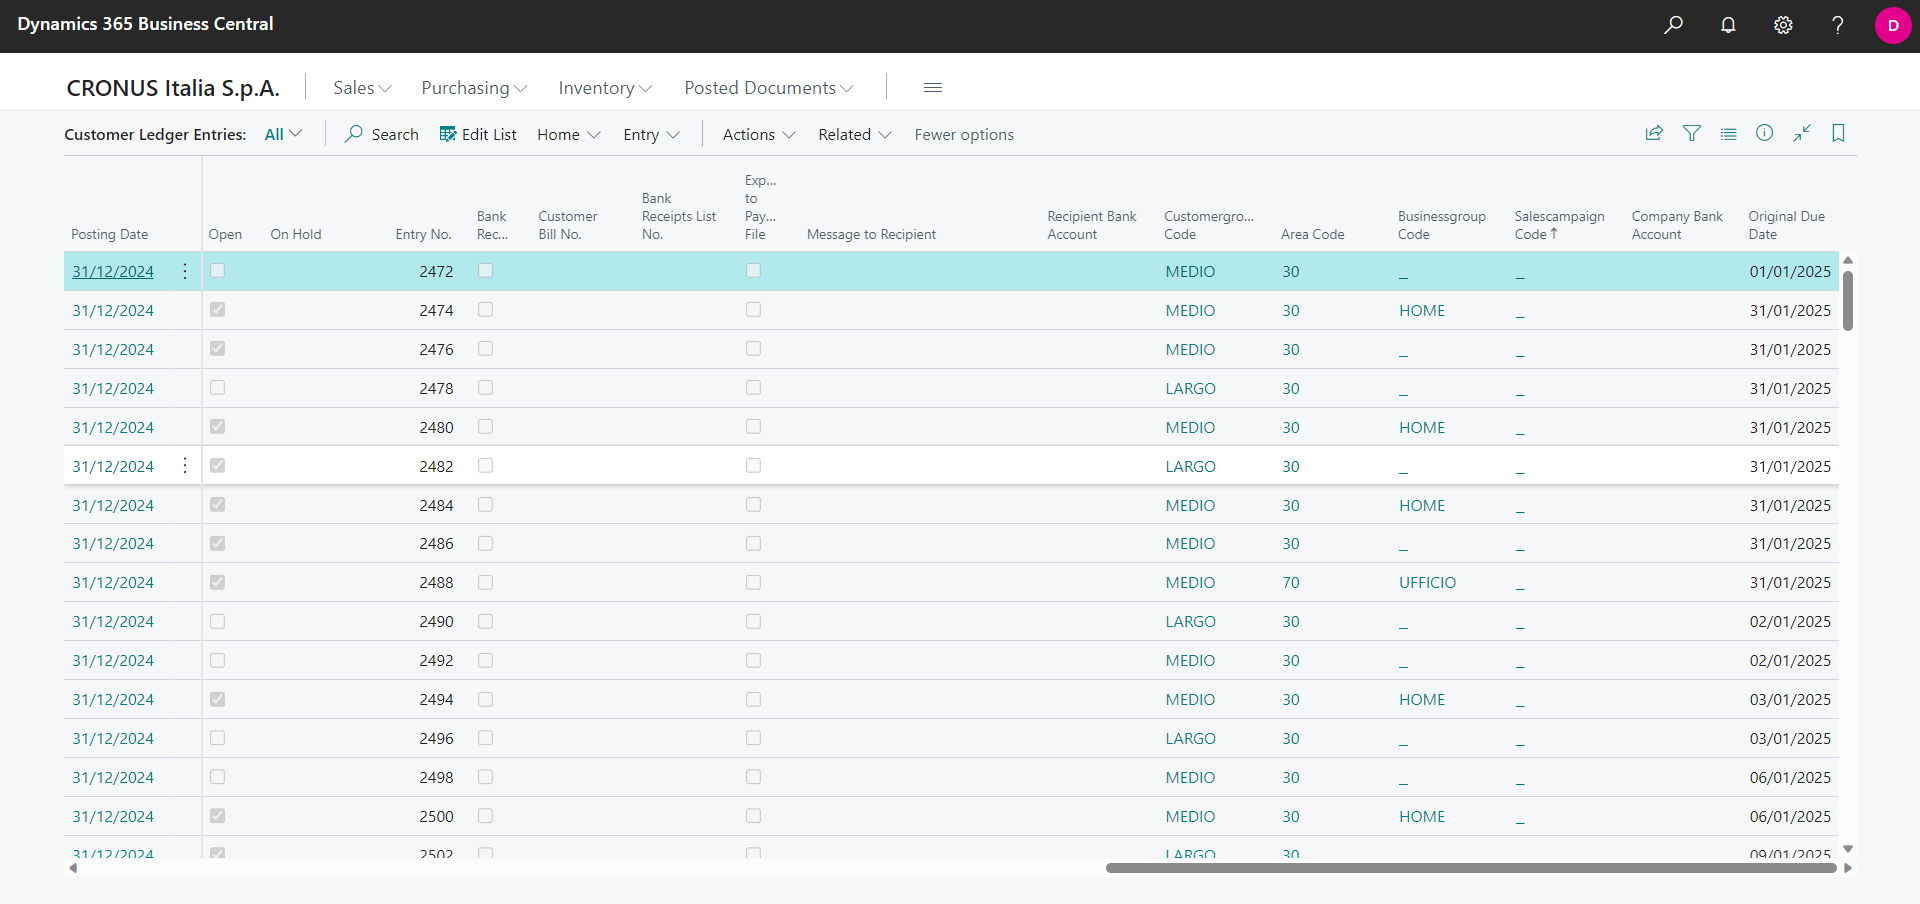Toggle Open checkbox for entry 2472

tap(218, 271)
